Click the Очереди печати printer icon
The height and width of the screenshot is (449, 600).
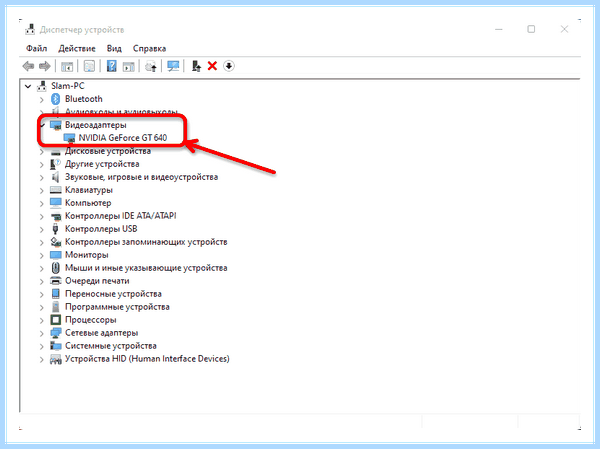click(56, 281)
